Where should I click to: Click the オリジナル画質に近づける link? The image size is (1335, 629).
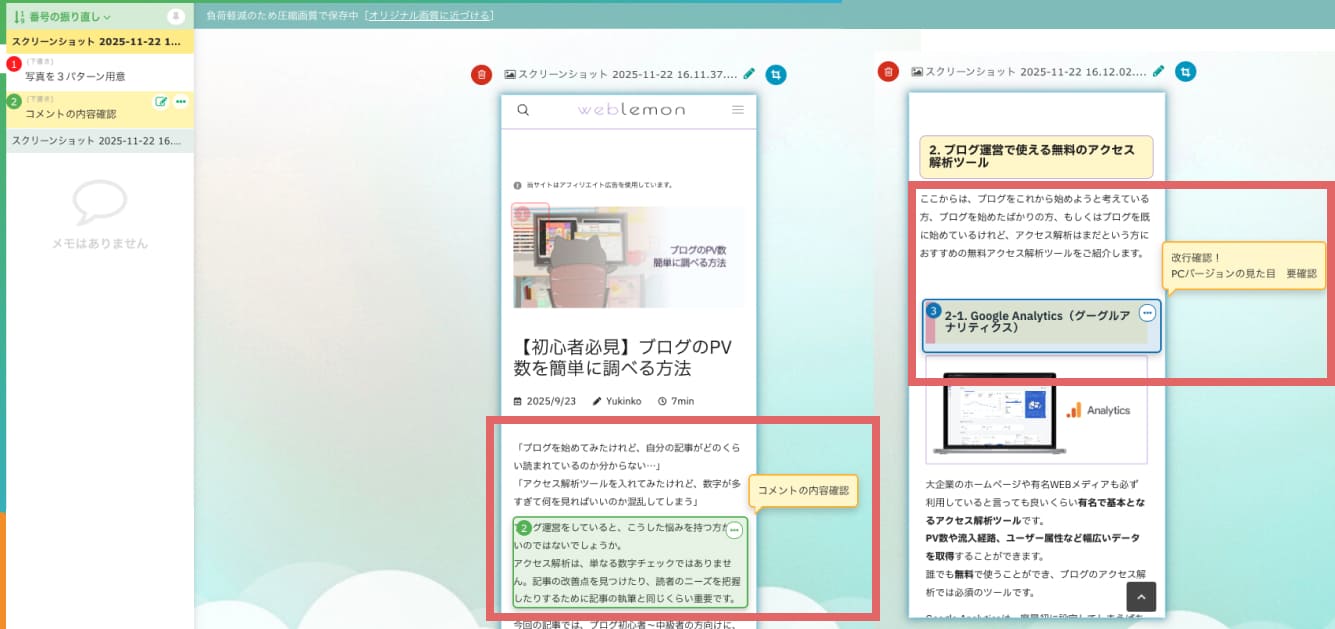pyautogui.click(x=429, y=16)
